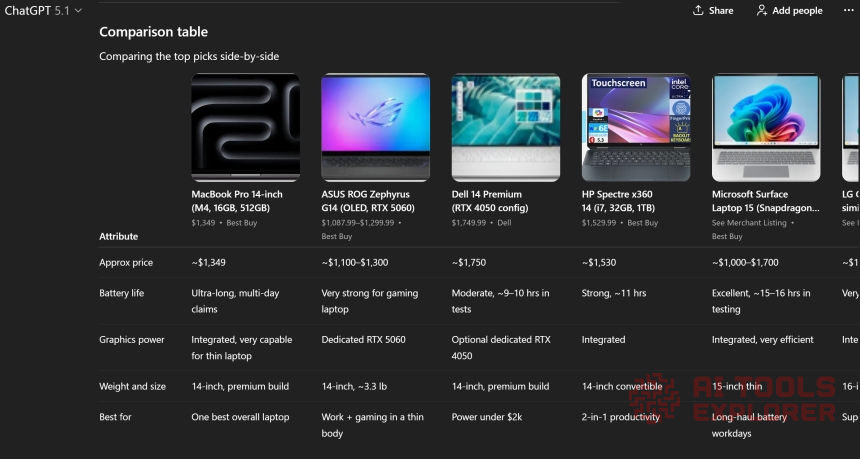Open the Microsoft Surface Laptop 15 product image
Image resolution: width=860 pixels, height=459 pixels.
tap(766, 127)
